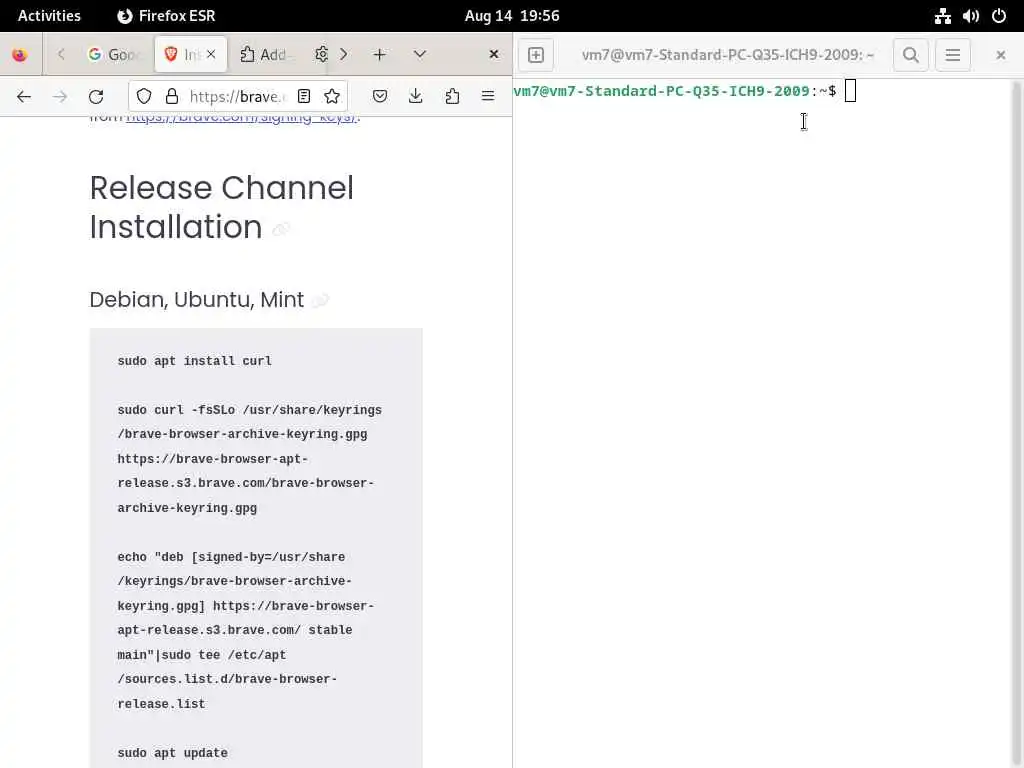Go back one page in Firefox

click(x=24, y=97)
